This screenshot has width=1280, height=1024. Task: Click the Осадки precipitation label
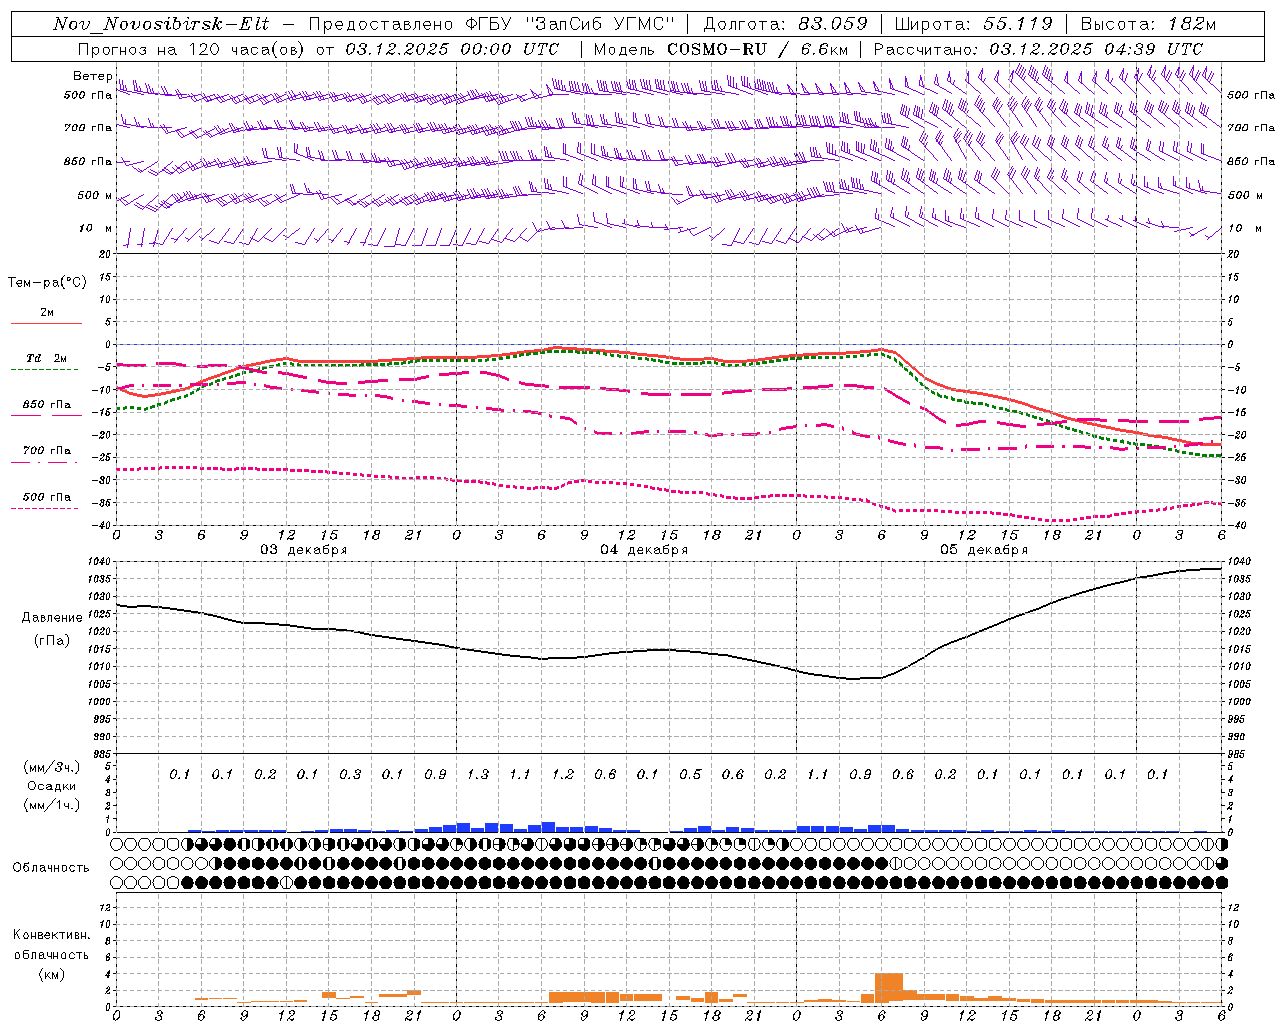coord(50,786)
